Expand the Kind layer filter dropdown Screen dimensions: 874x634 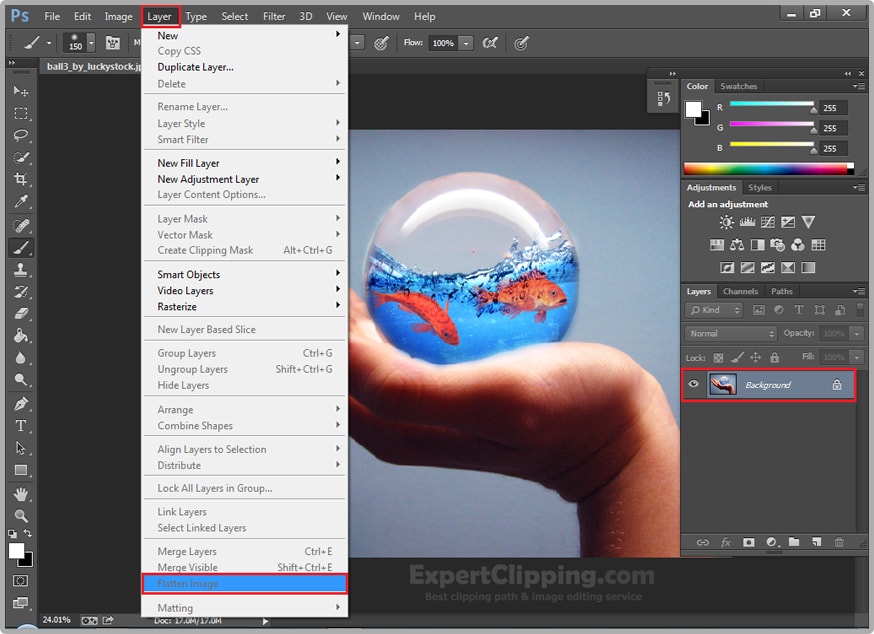(714, 310)
